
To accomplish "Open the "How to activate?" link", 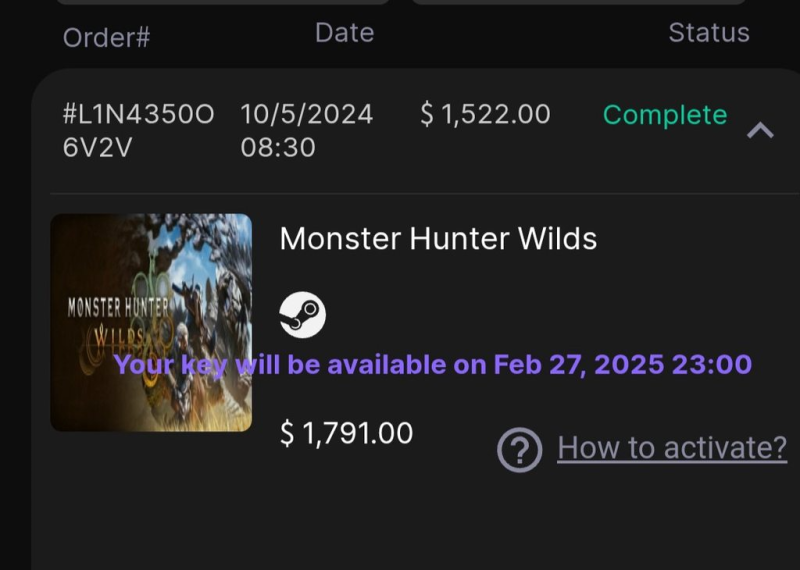I will coord(672,448).
